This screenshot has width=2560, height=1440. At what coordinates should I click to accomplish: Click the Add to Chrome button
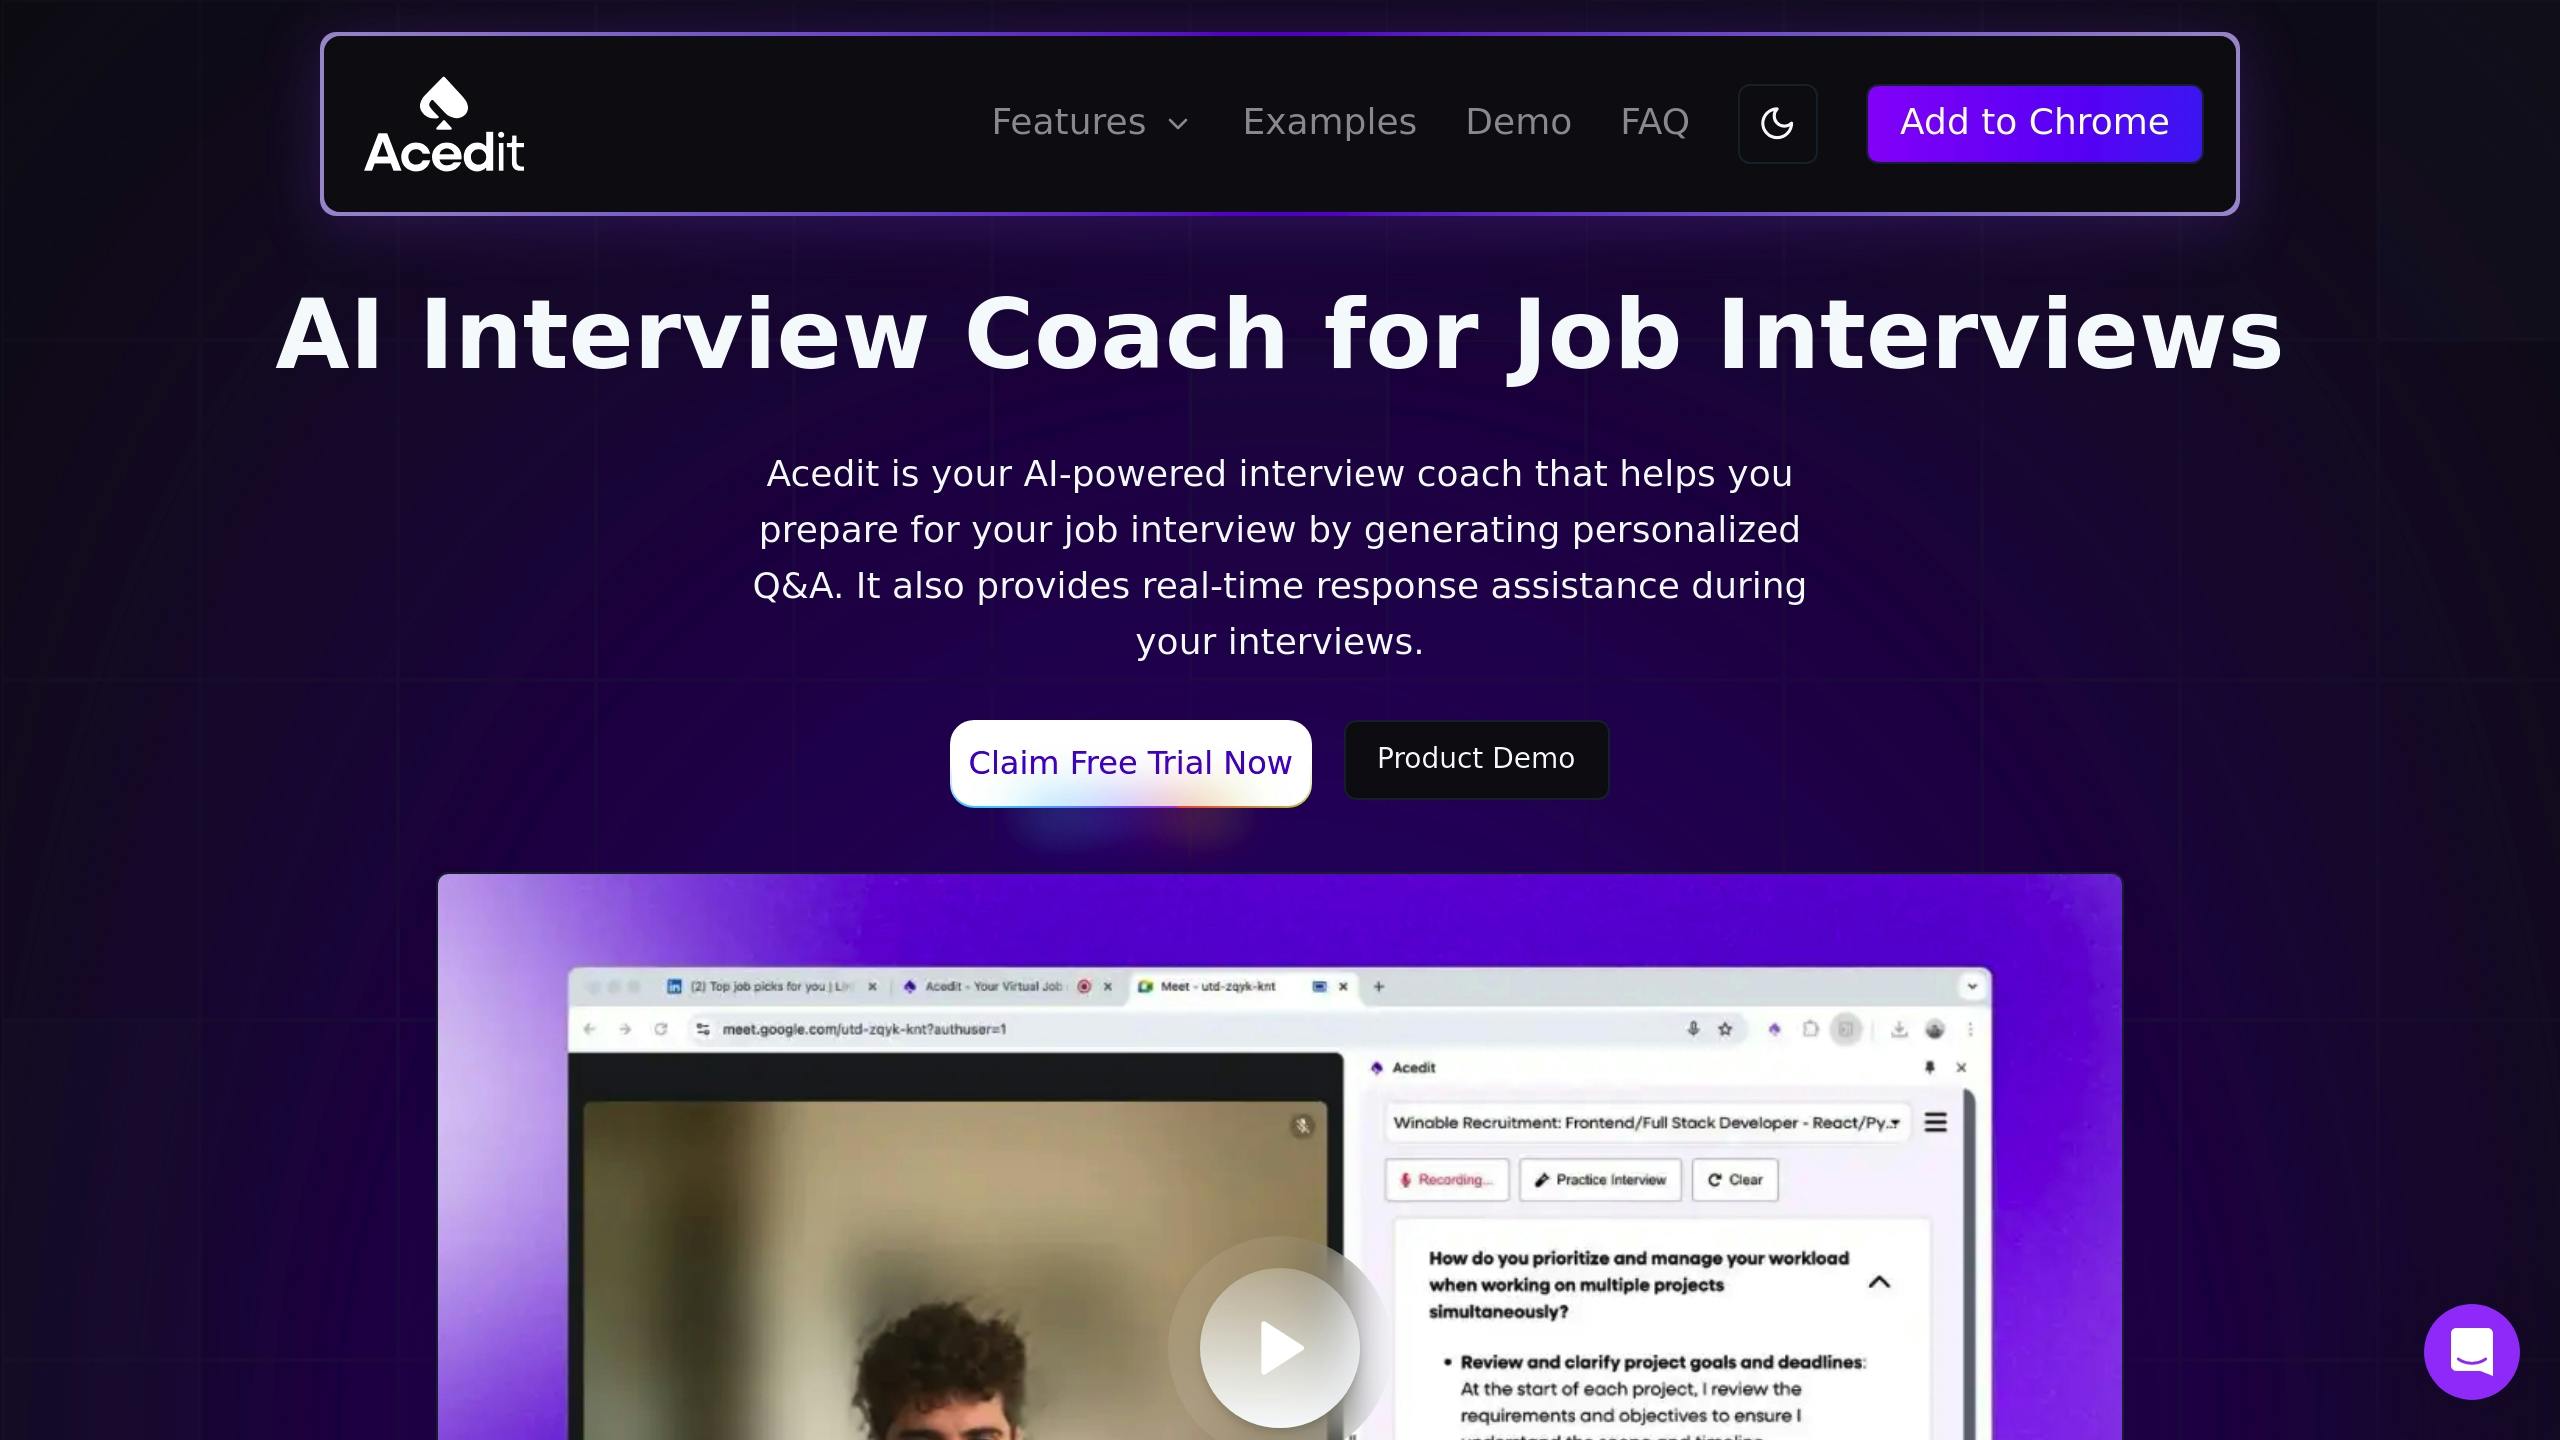pyautogui.click(x=2034, y=123)
